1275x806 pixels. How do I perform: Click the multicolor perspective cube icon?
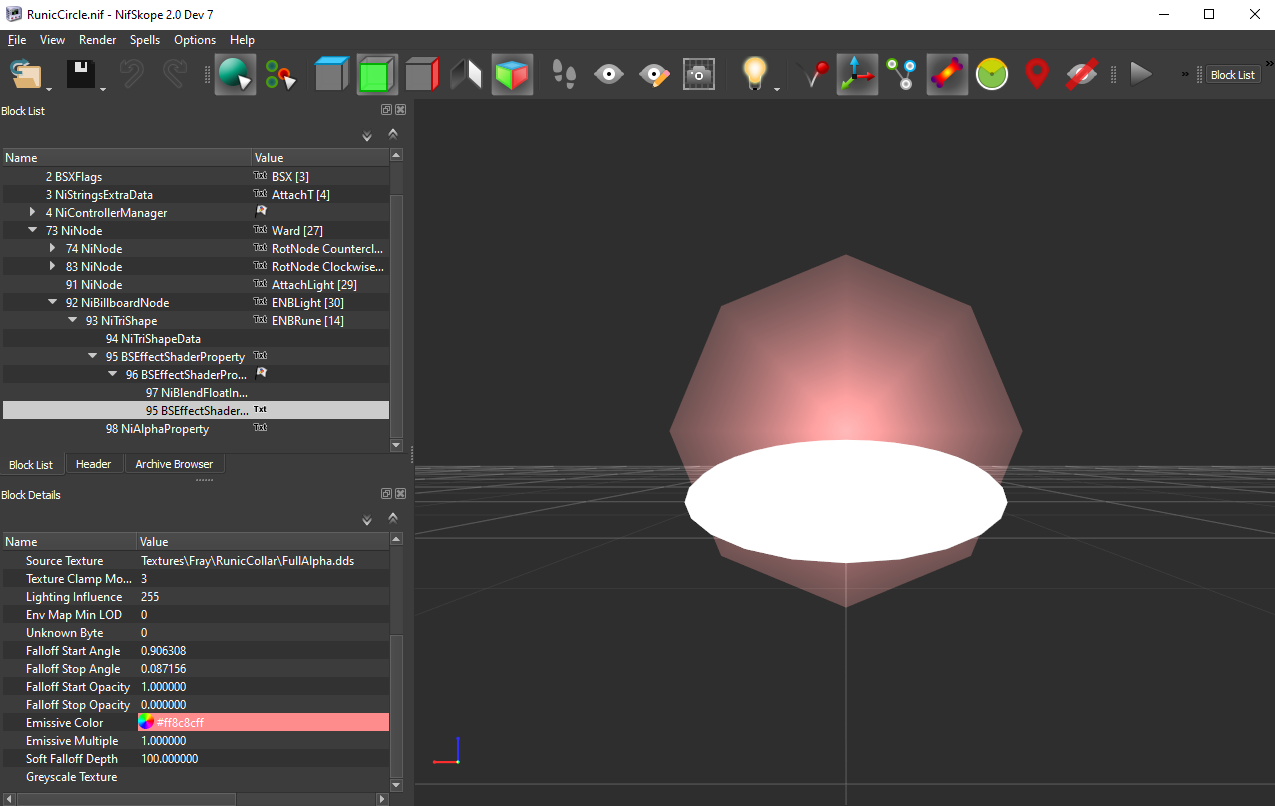pos(512,75)
